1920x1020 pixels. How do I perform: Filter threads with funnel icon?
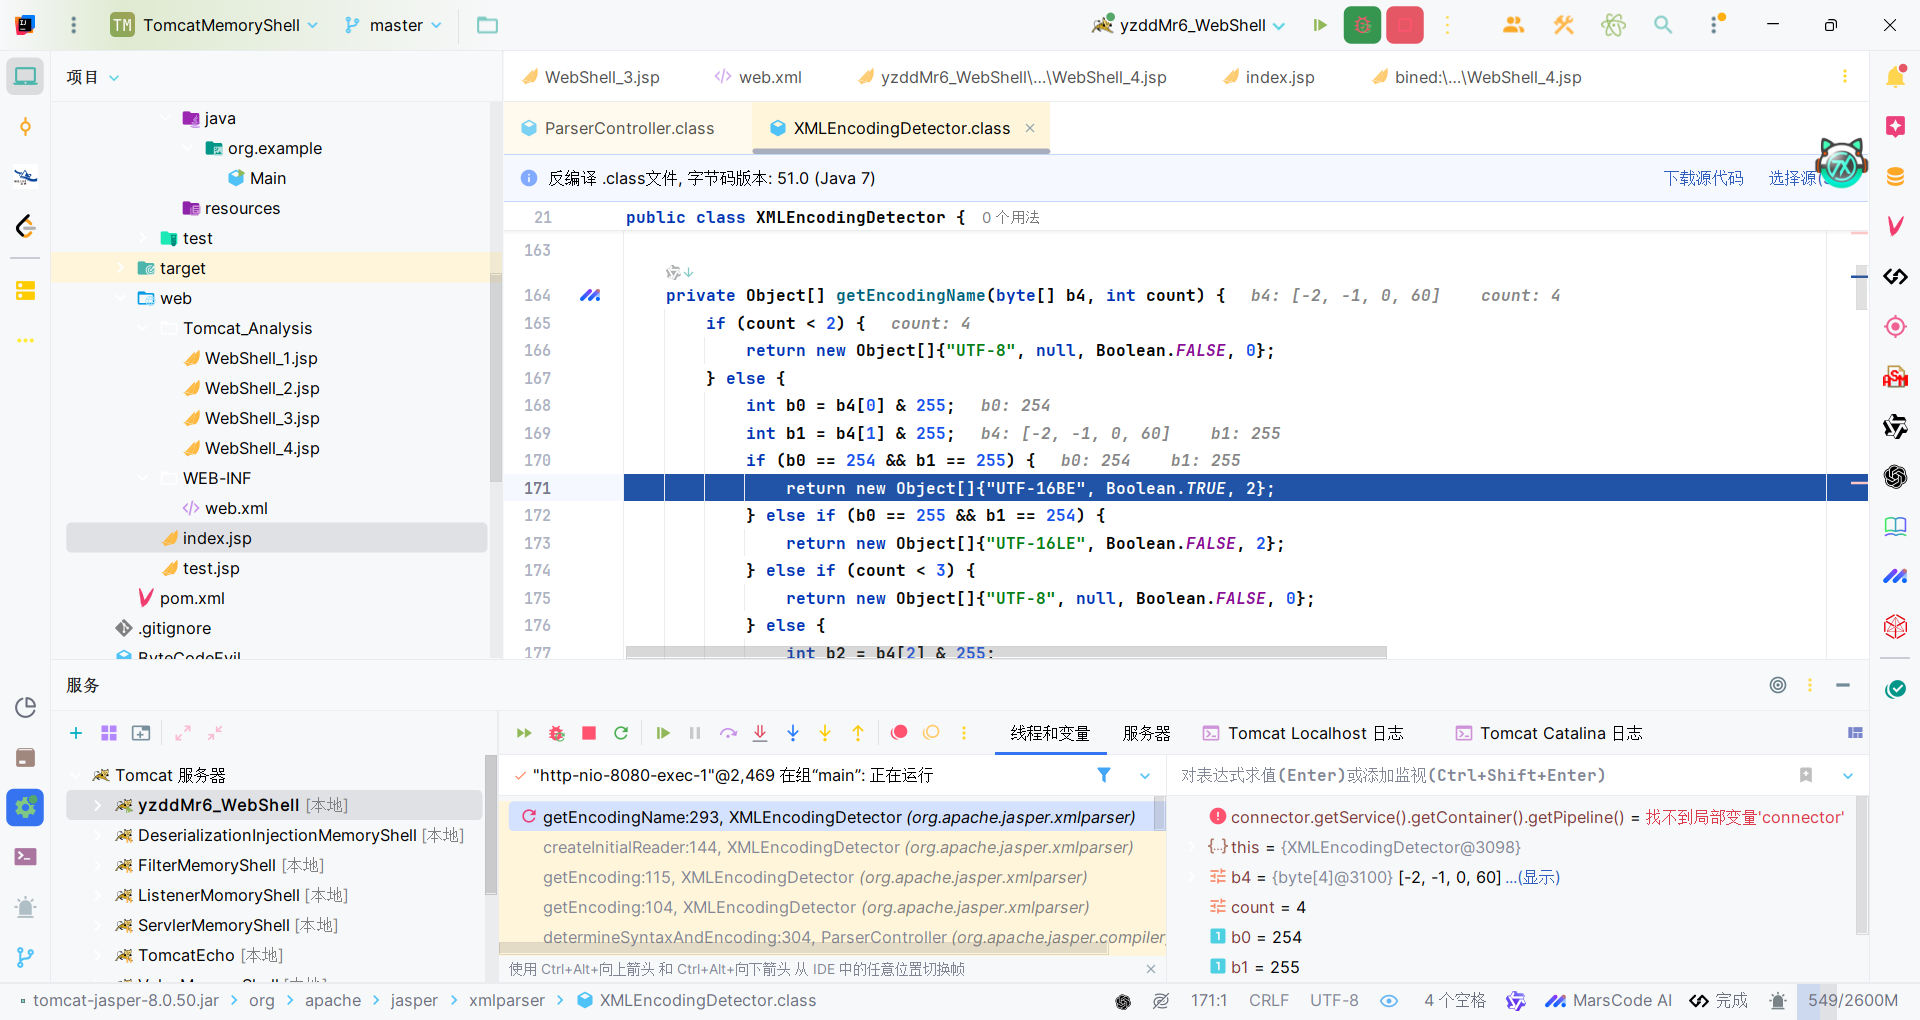[1104, 775]
